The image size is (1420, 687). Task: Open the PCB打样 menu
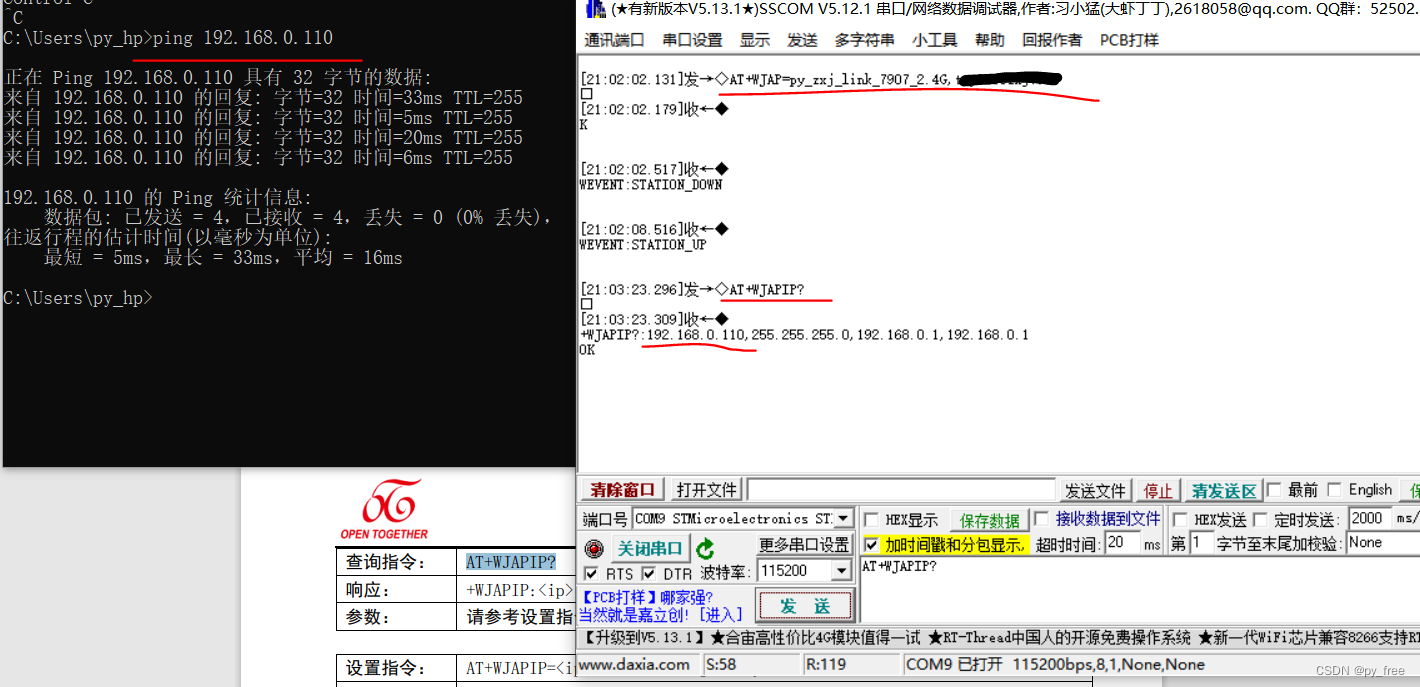1129,40
